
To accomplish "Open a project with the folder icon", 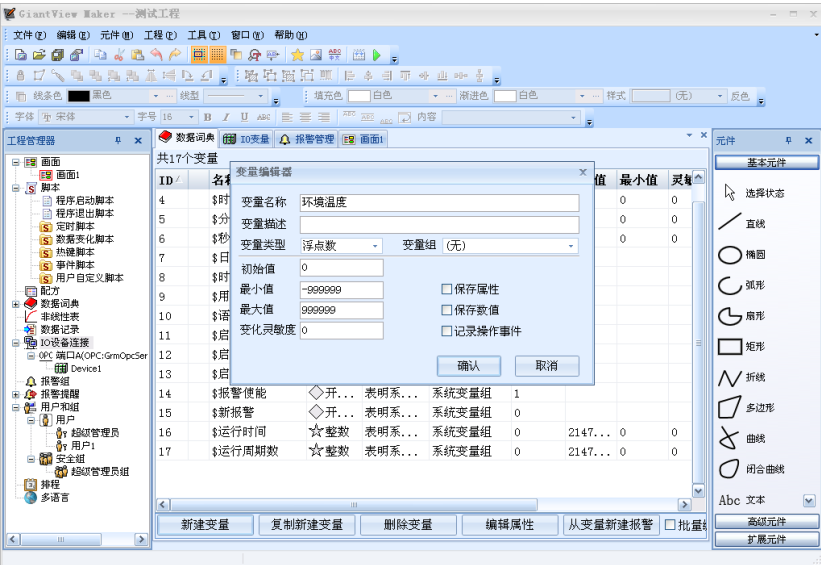I will click(x=39, y=54).
